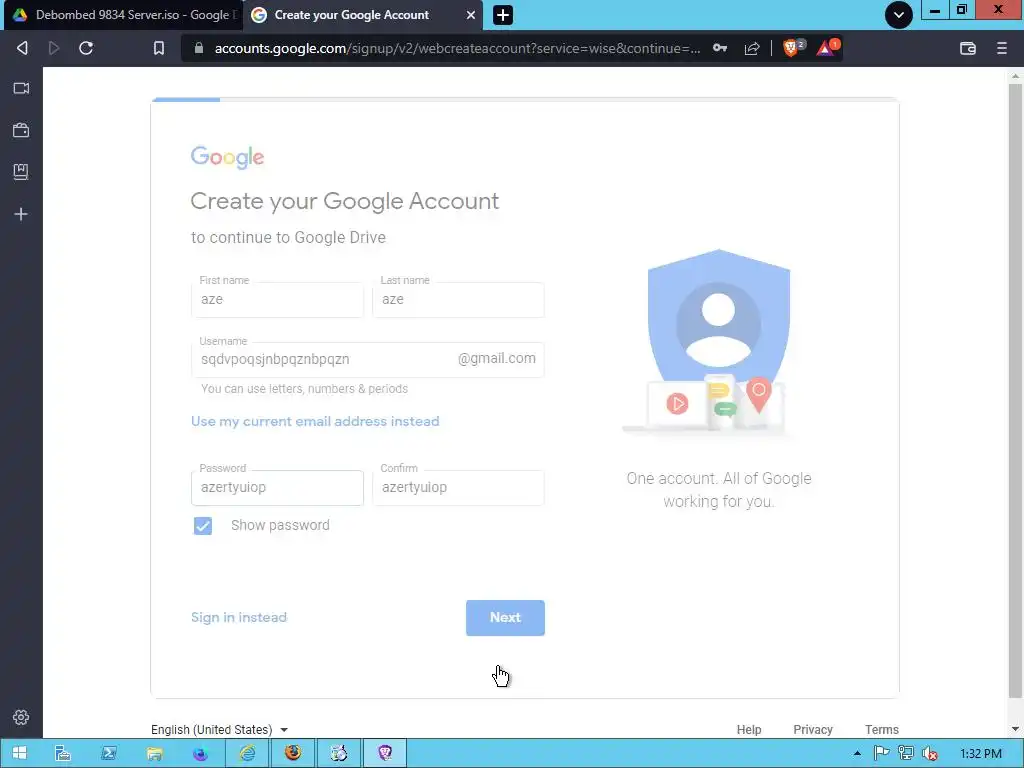Focus the Password field

pos(277,488)
